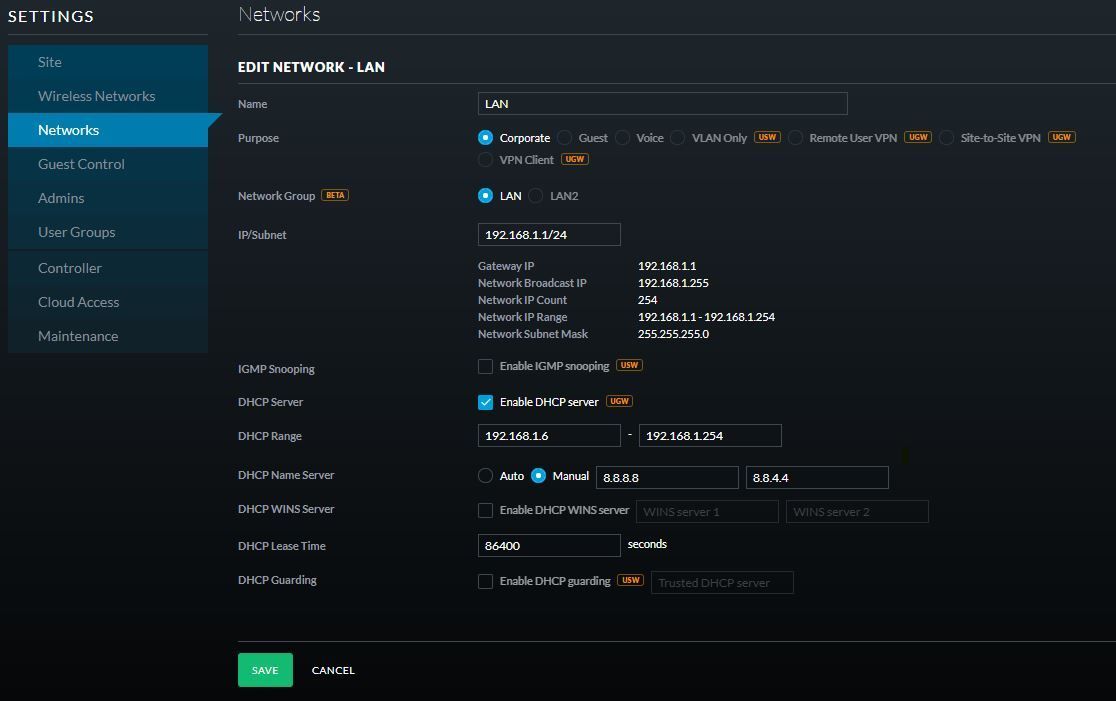Tick Enable DHCP guarding checkbox

(486, 581)
